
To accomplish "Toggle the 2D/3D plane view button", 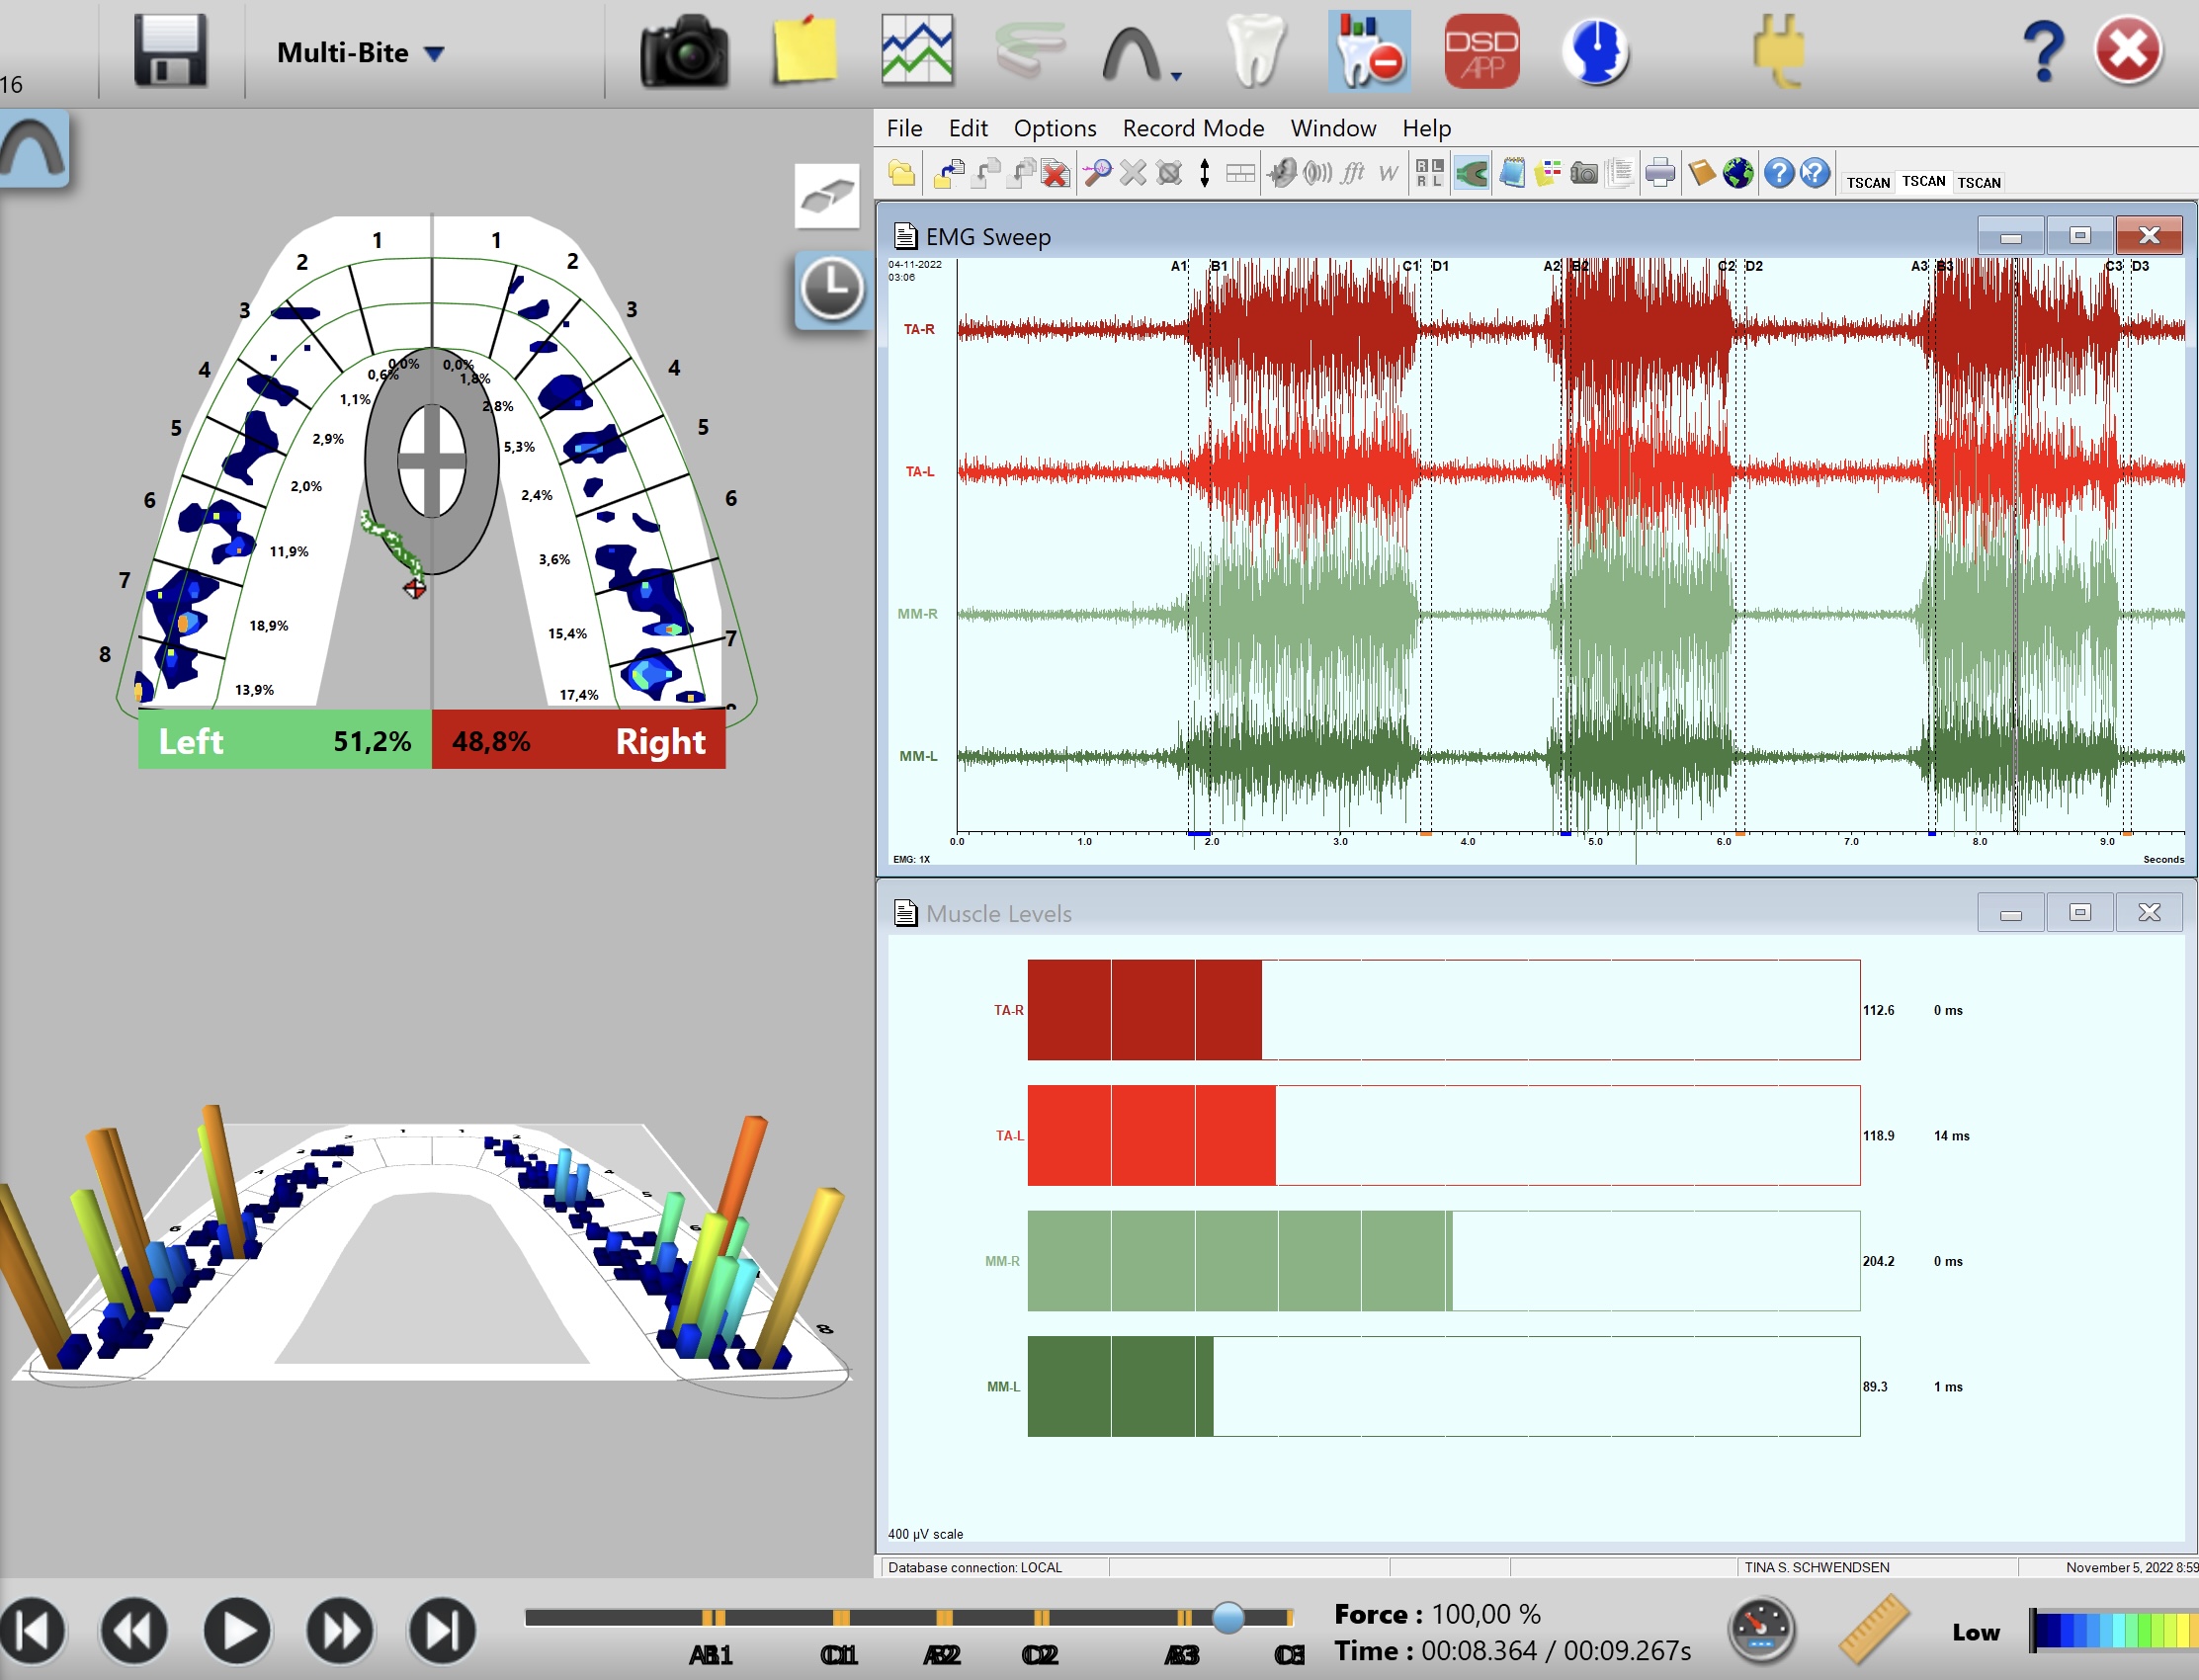I will [x=827, y=195].
